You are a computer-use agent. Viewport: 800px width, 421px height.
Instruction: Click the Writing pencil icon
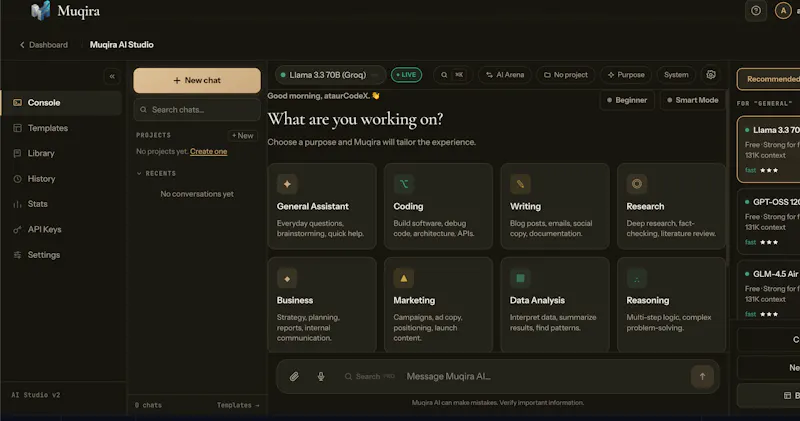[520, 184]
